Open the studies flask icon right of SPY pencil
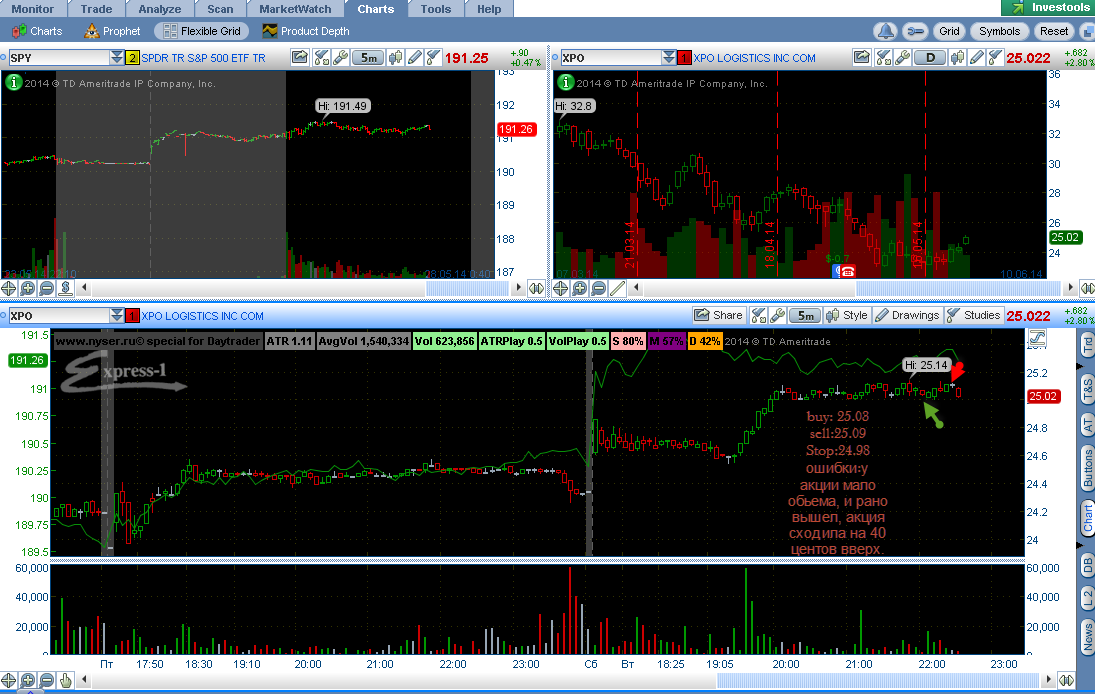This screenshot has width=1095, height=694. 433,57
